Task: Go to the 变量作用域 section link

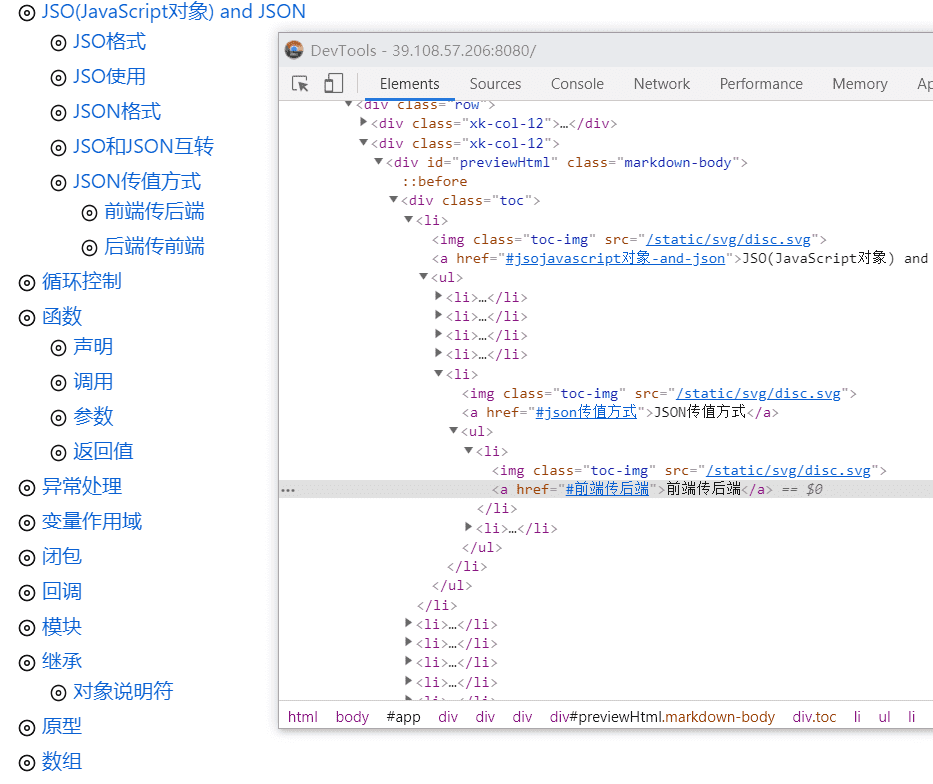Action: (x=92, y=522)
